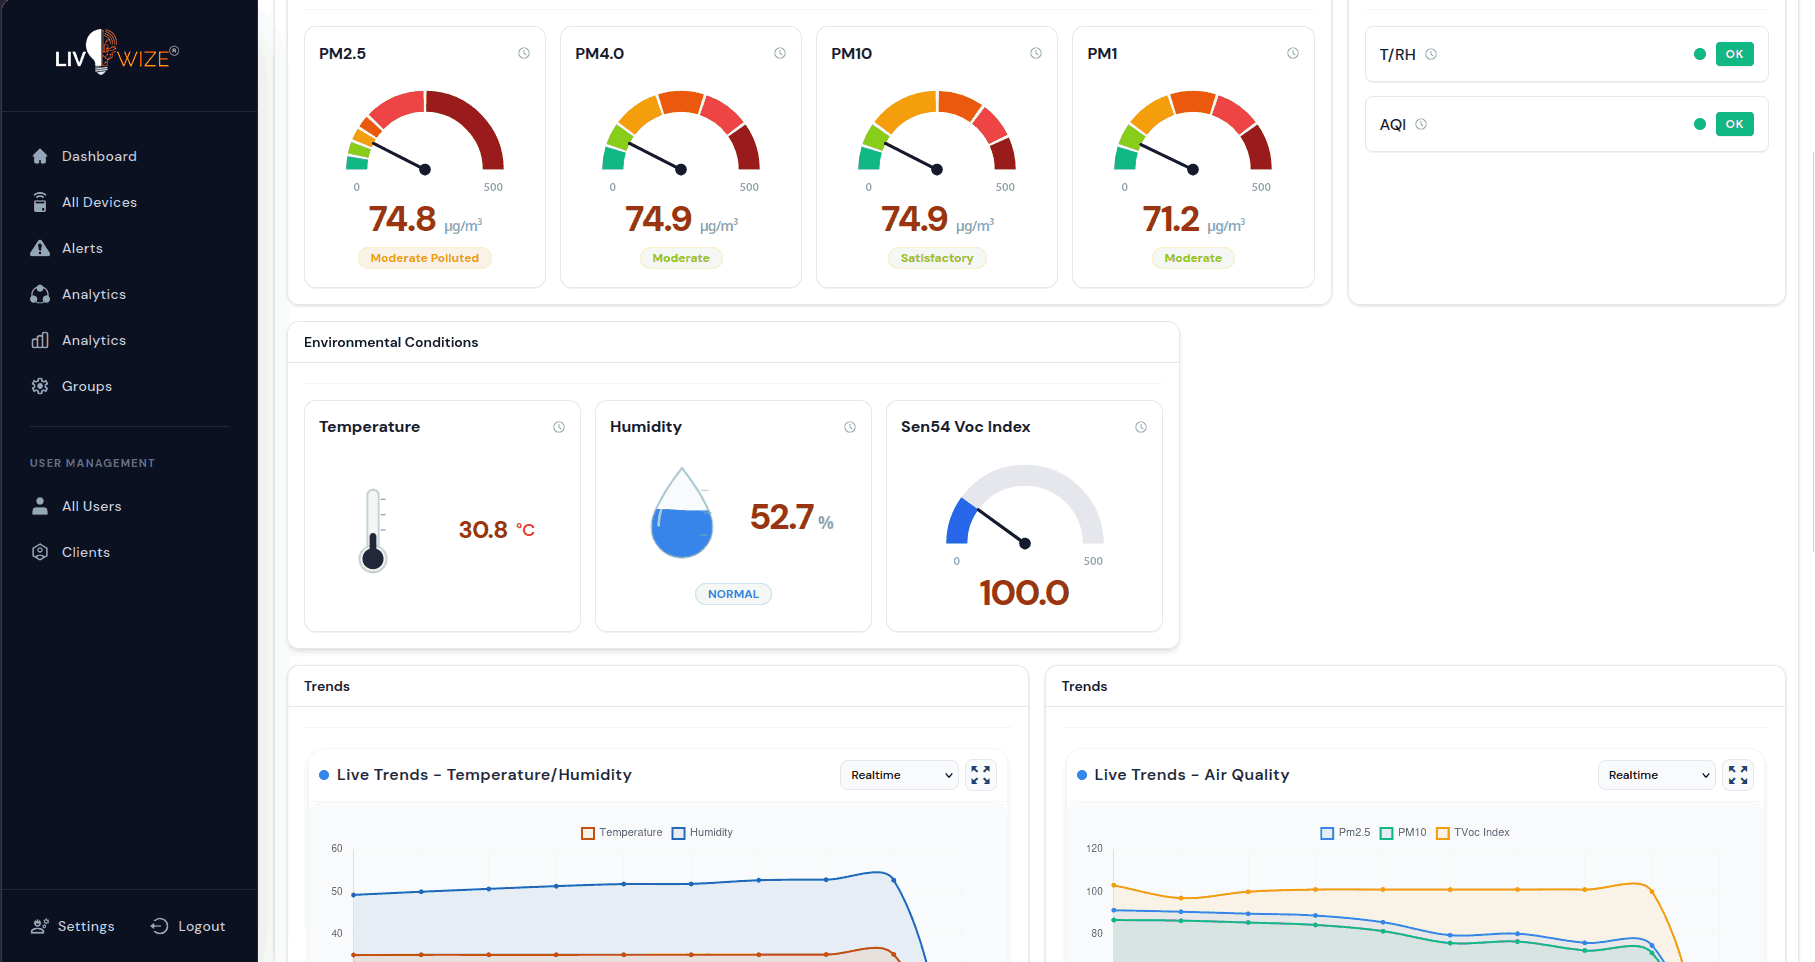Click the Satisfactory badge under PM10
Image resolution: width=1815 pixels, height=962 pixels.
click(937, 258)
